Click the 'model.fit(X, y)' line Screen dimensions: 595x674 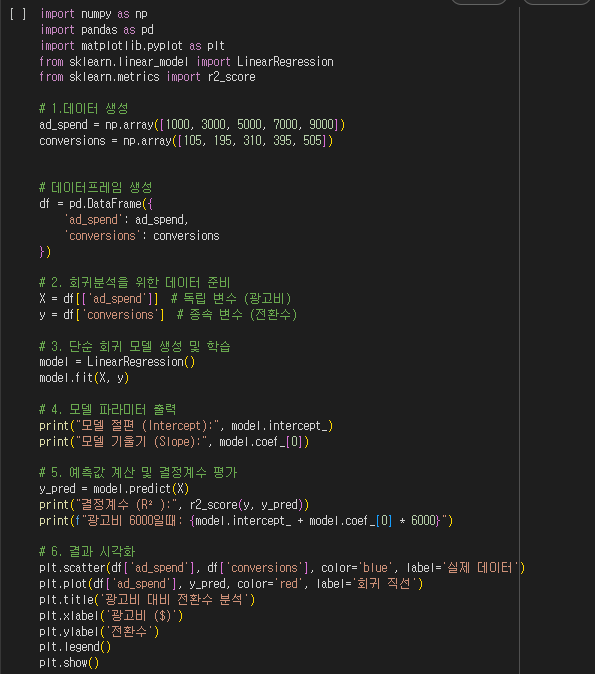pos(84,378)
